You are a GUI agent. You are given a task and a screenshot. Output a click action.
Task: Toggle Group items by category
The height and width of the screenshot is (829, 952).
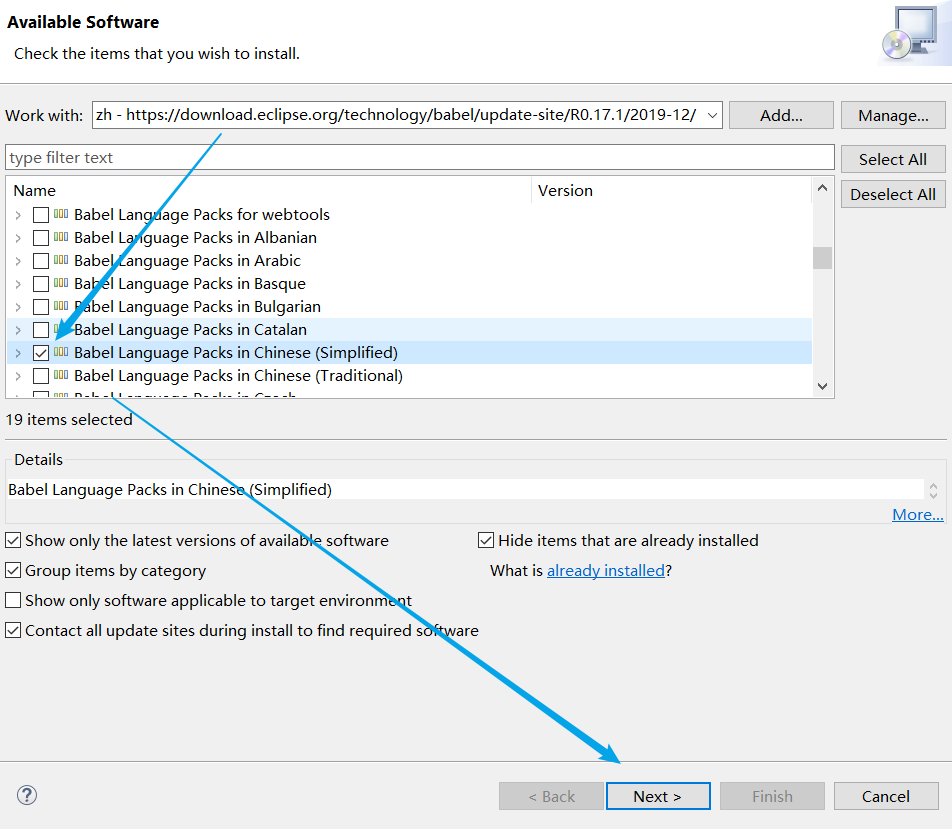13,571
